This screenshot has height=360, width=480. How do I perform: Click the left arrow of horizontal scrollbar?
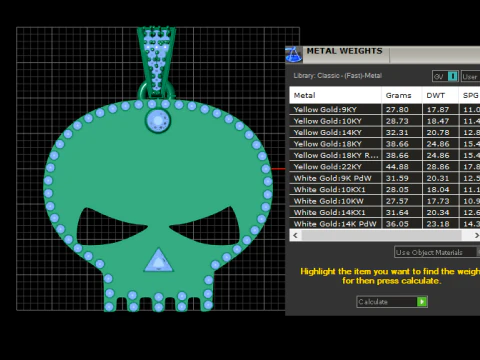tap(295, 235)
